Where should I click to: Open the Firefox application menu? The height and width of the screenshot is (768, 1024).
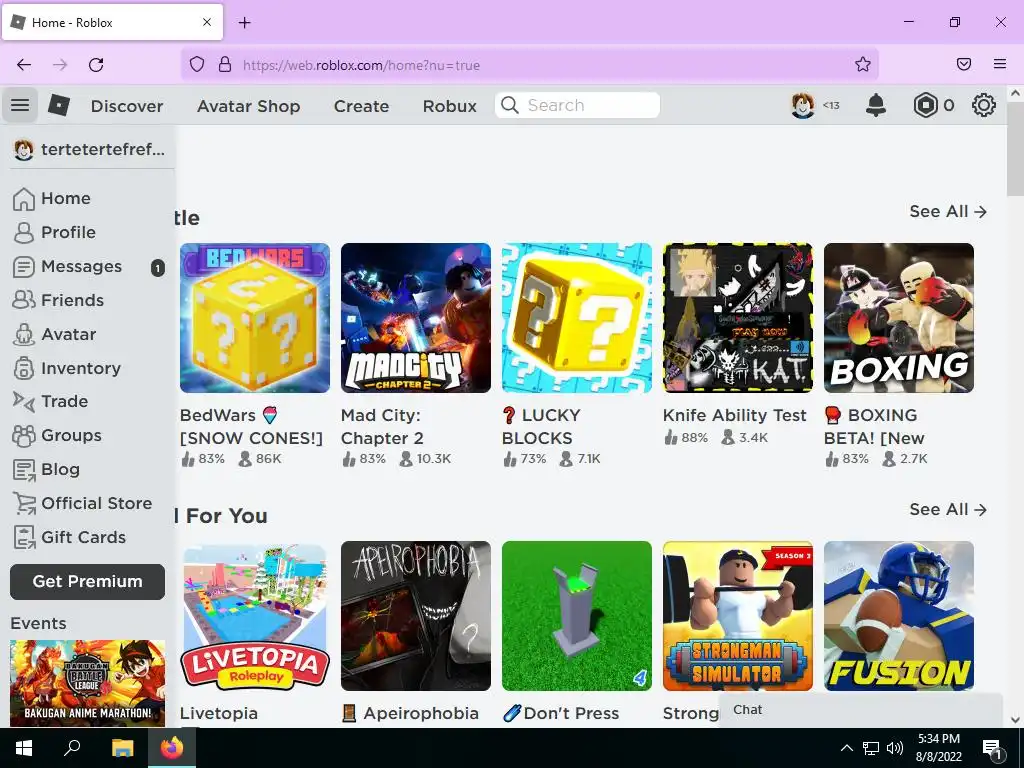click(999, 64)
